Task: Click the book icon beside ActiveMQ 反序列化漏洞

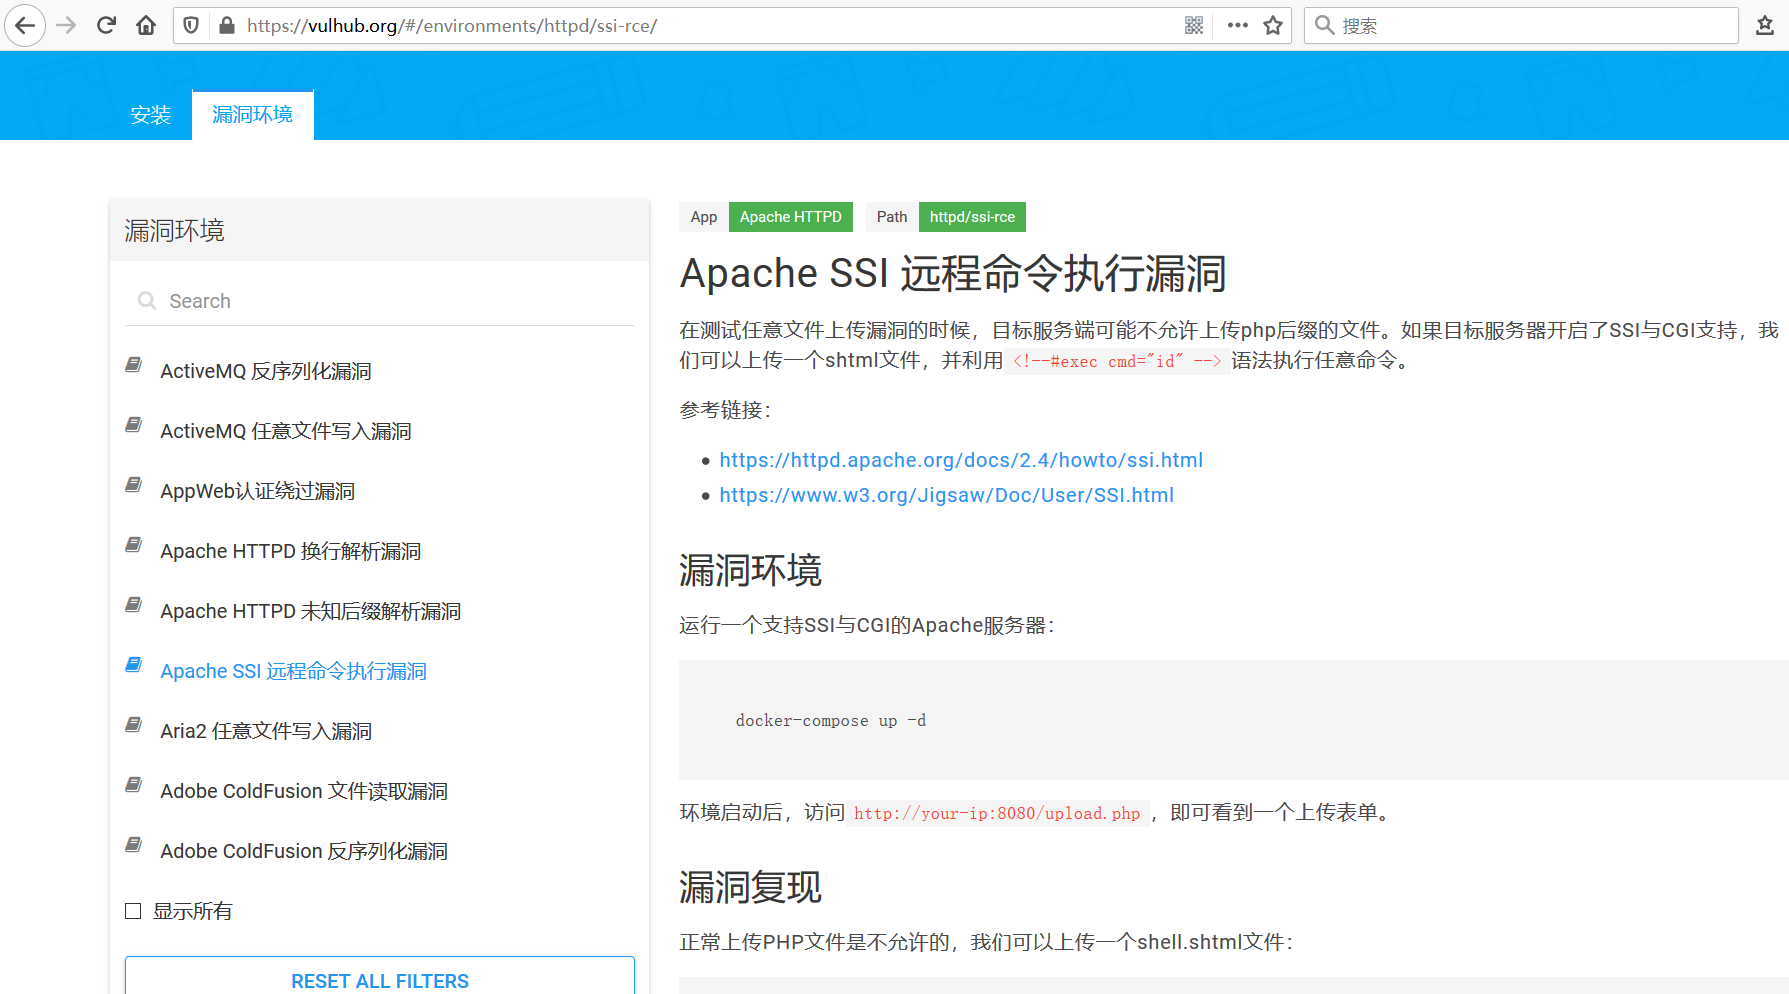Action: (x=133, y=365)
